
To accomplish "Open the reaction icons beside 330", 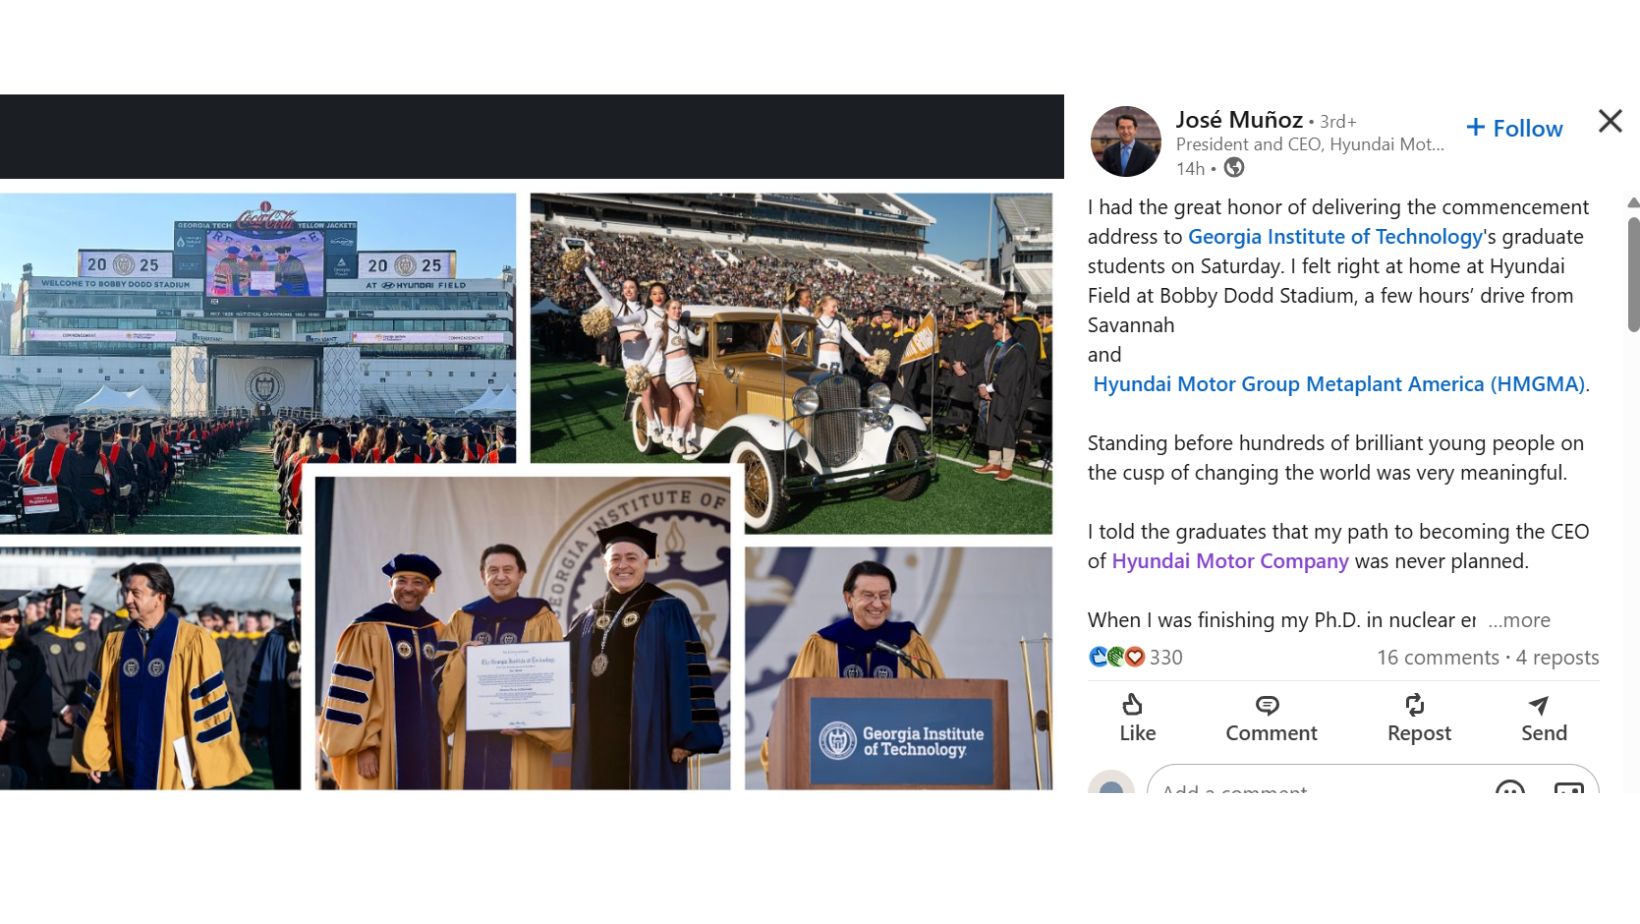I will [1116, 657].
